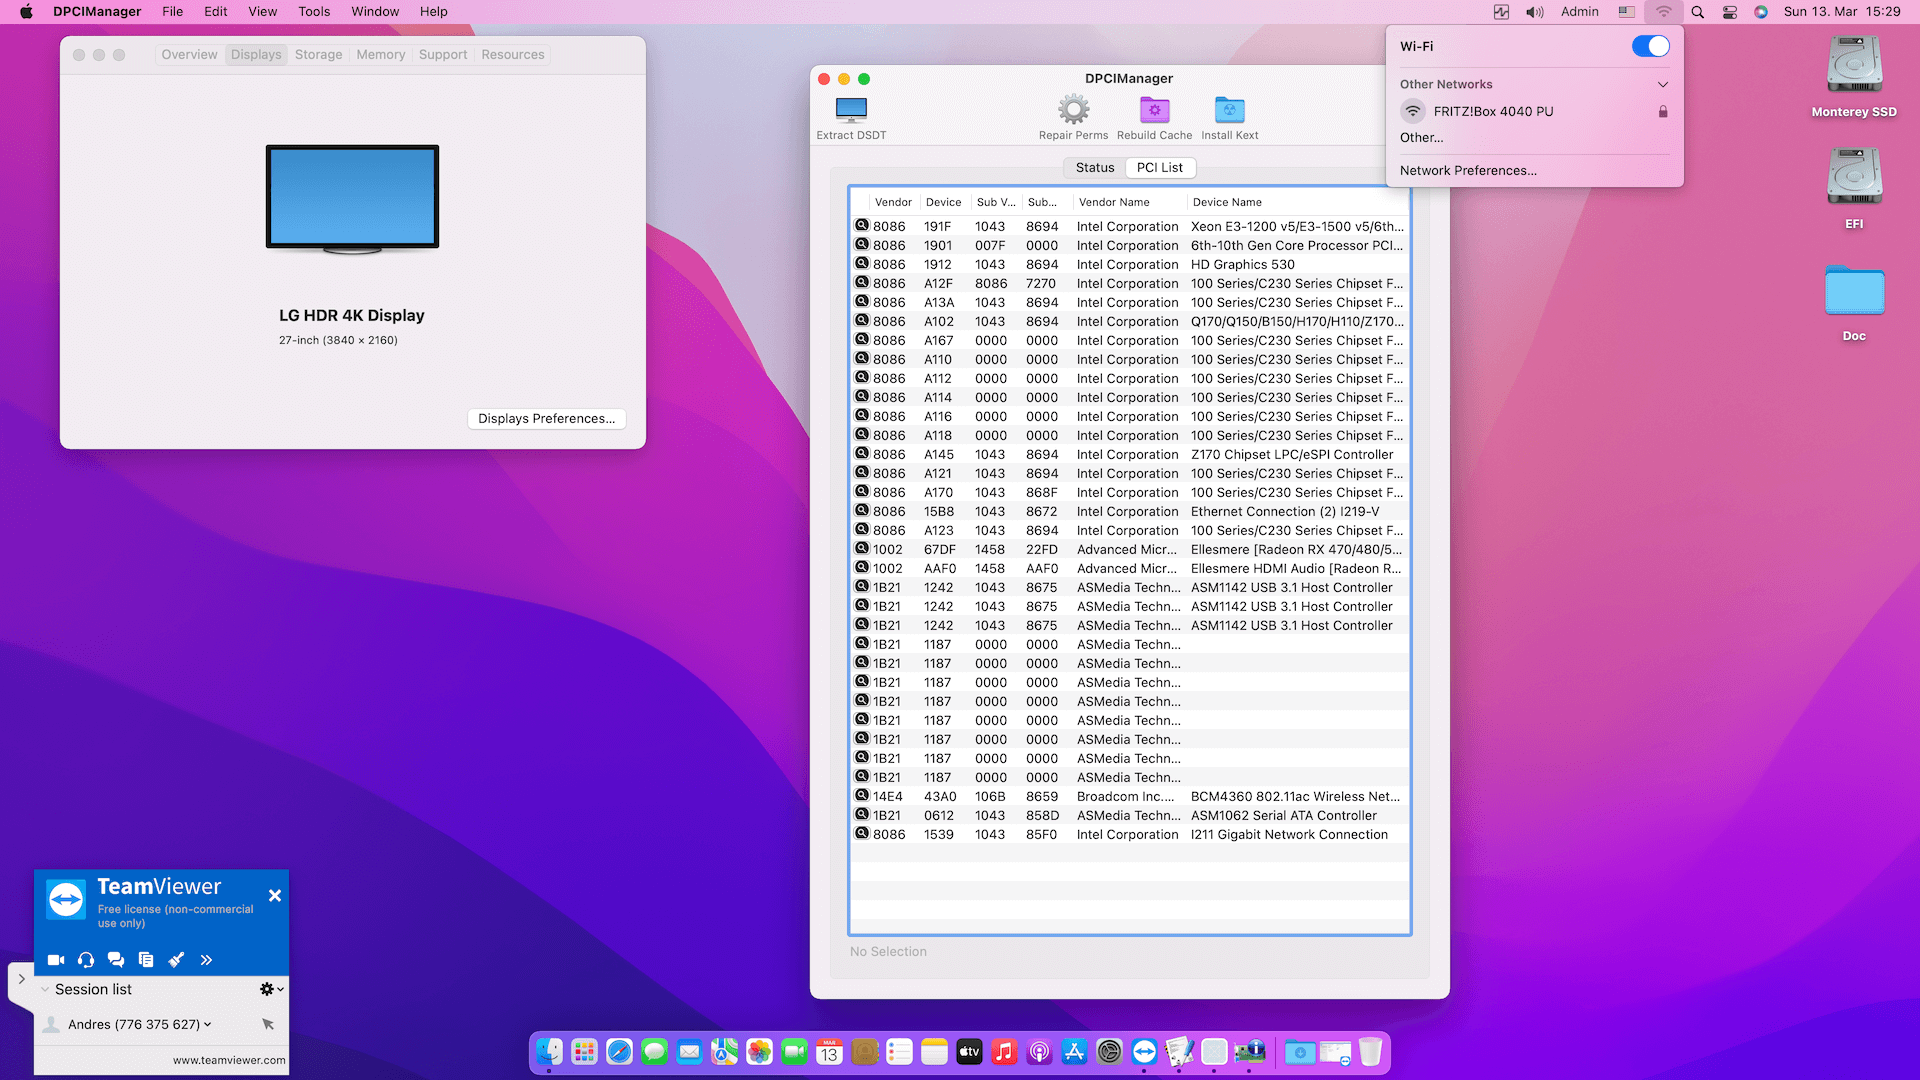Collapse the Session list section
This screenshot has height=1080, width=1920.
[45, 989]
